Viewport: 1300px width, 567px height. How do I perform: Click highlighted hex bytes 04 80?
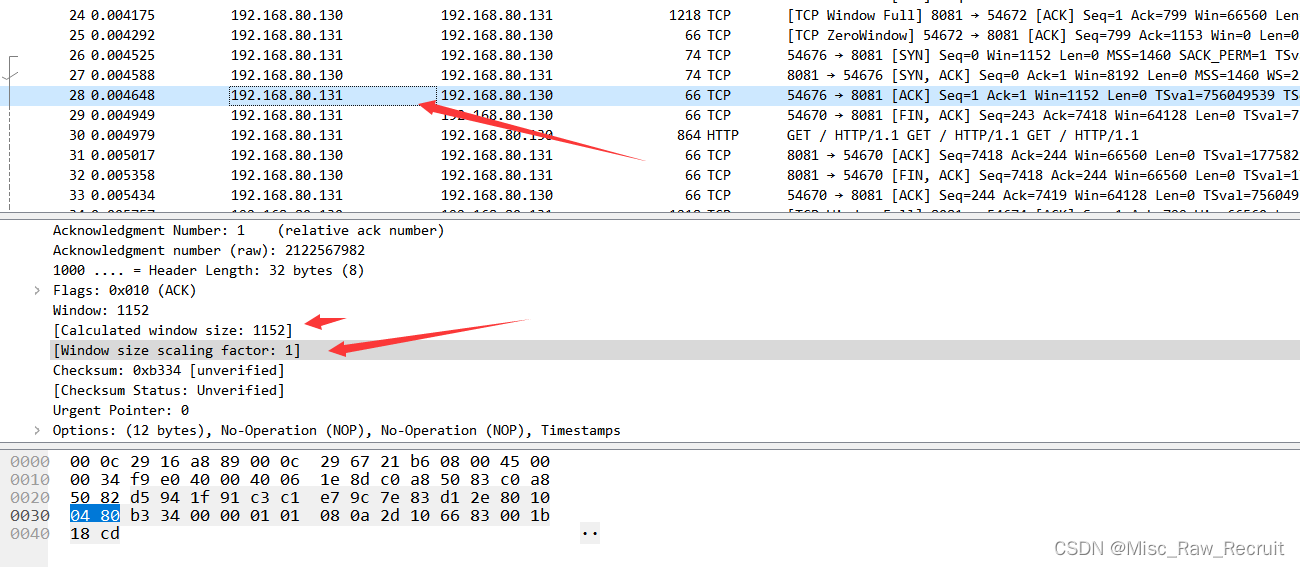(95, 516)
